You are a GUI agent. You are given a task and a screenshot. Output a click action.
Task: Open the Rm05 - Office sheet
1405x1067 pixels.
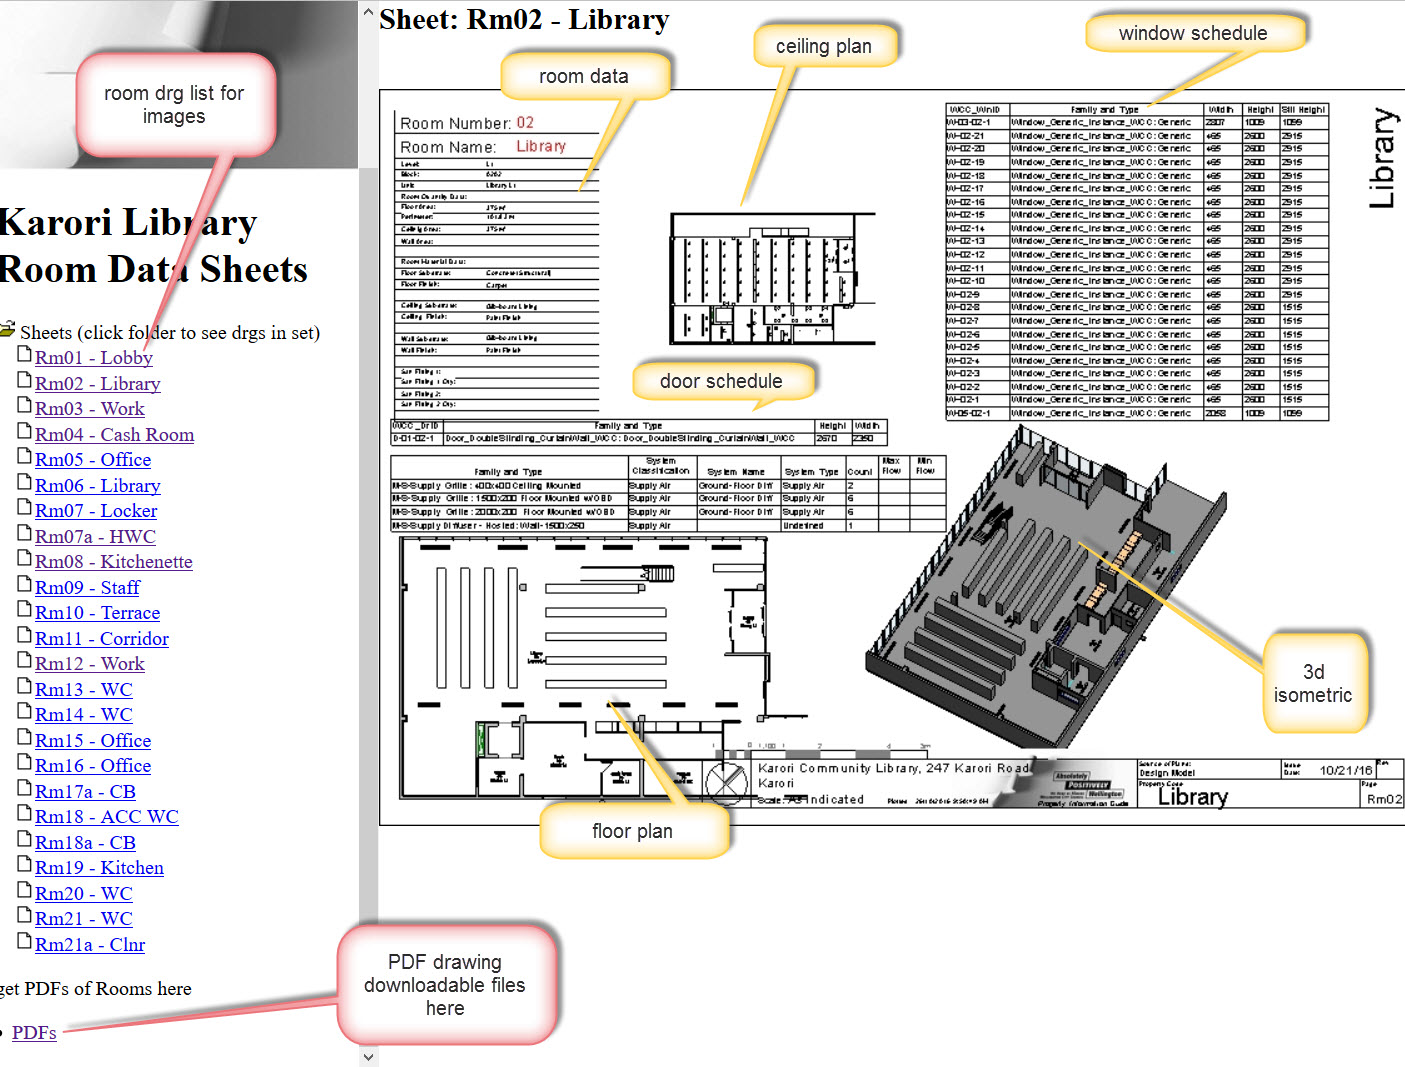93,460
